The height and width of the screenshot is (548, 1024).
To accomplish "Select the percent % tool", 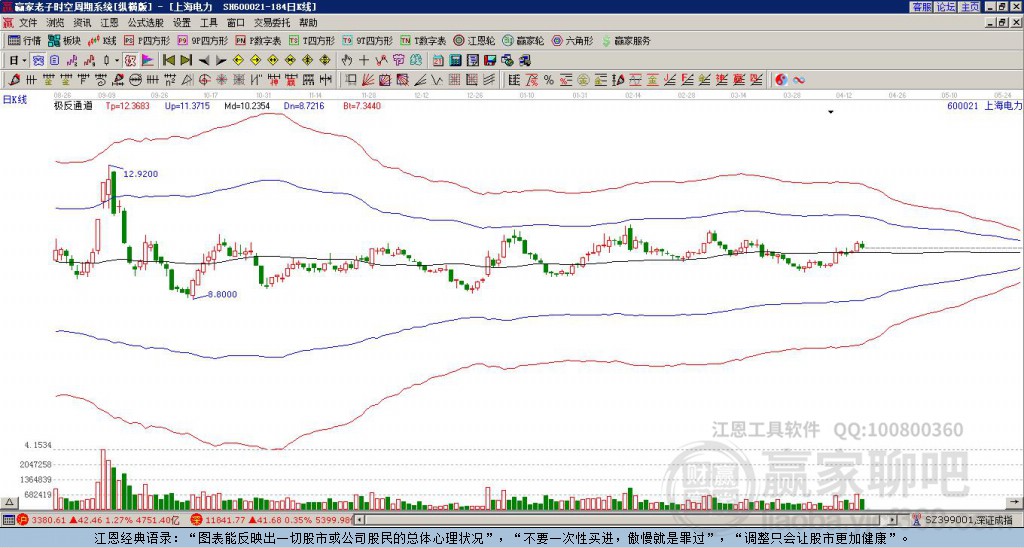I will click(x=549, y=80).
